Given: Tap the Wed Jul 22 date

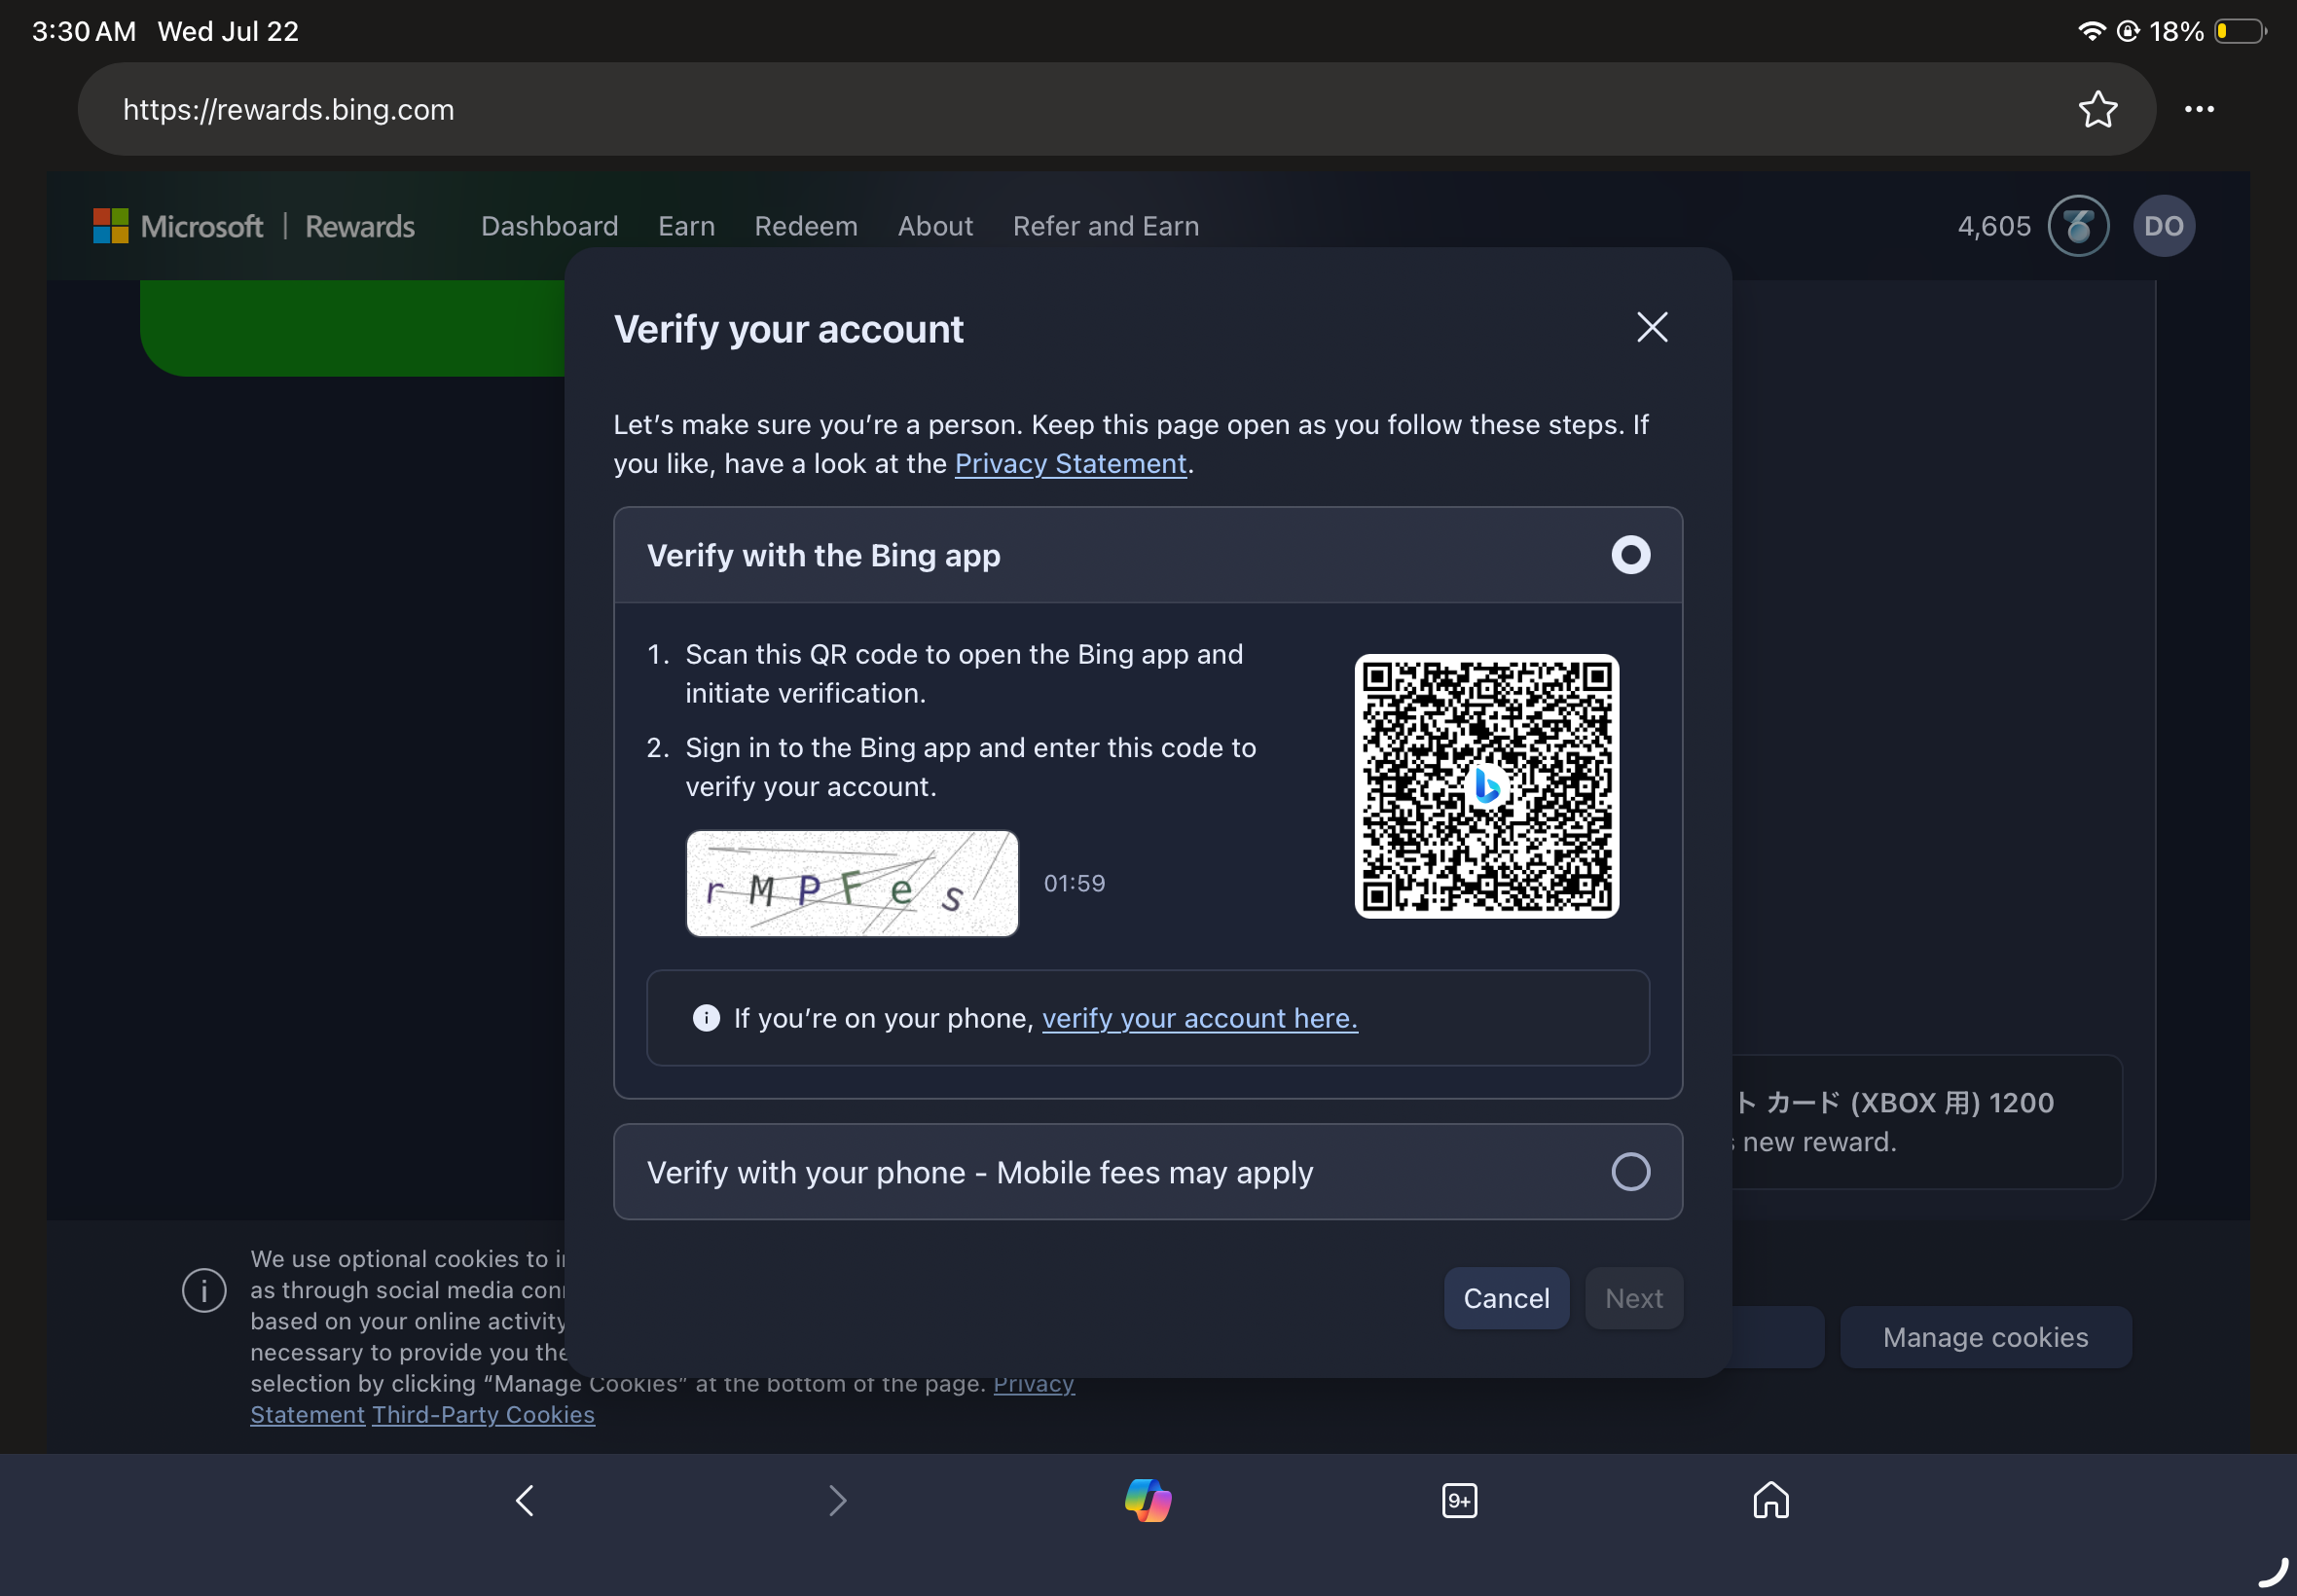Looking at the screenshot, I should [228, 31].
